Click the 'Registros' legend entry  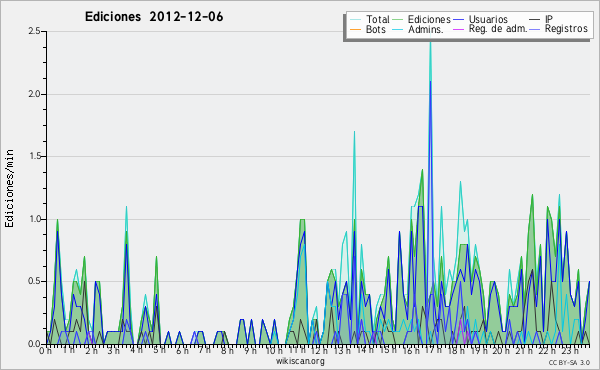click(x=566, y=29)
